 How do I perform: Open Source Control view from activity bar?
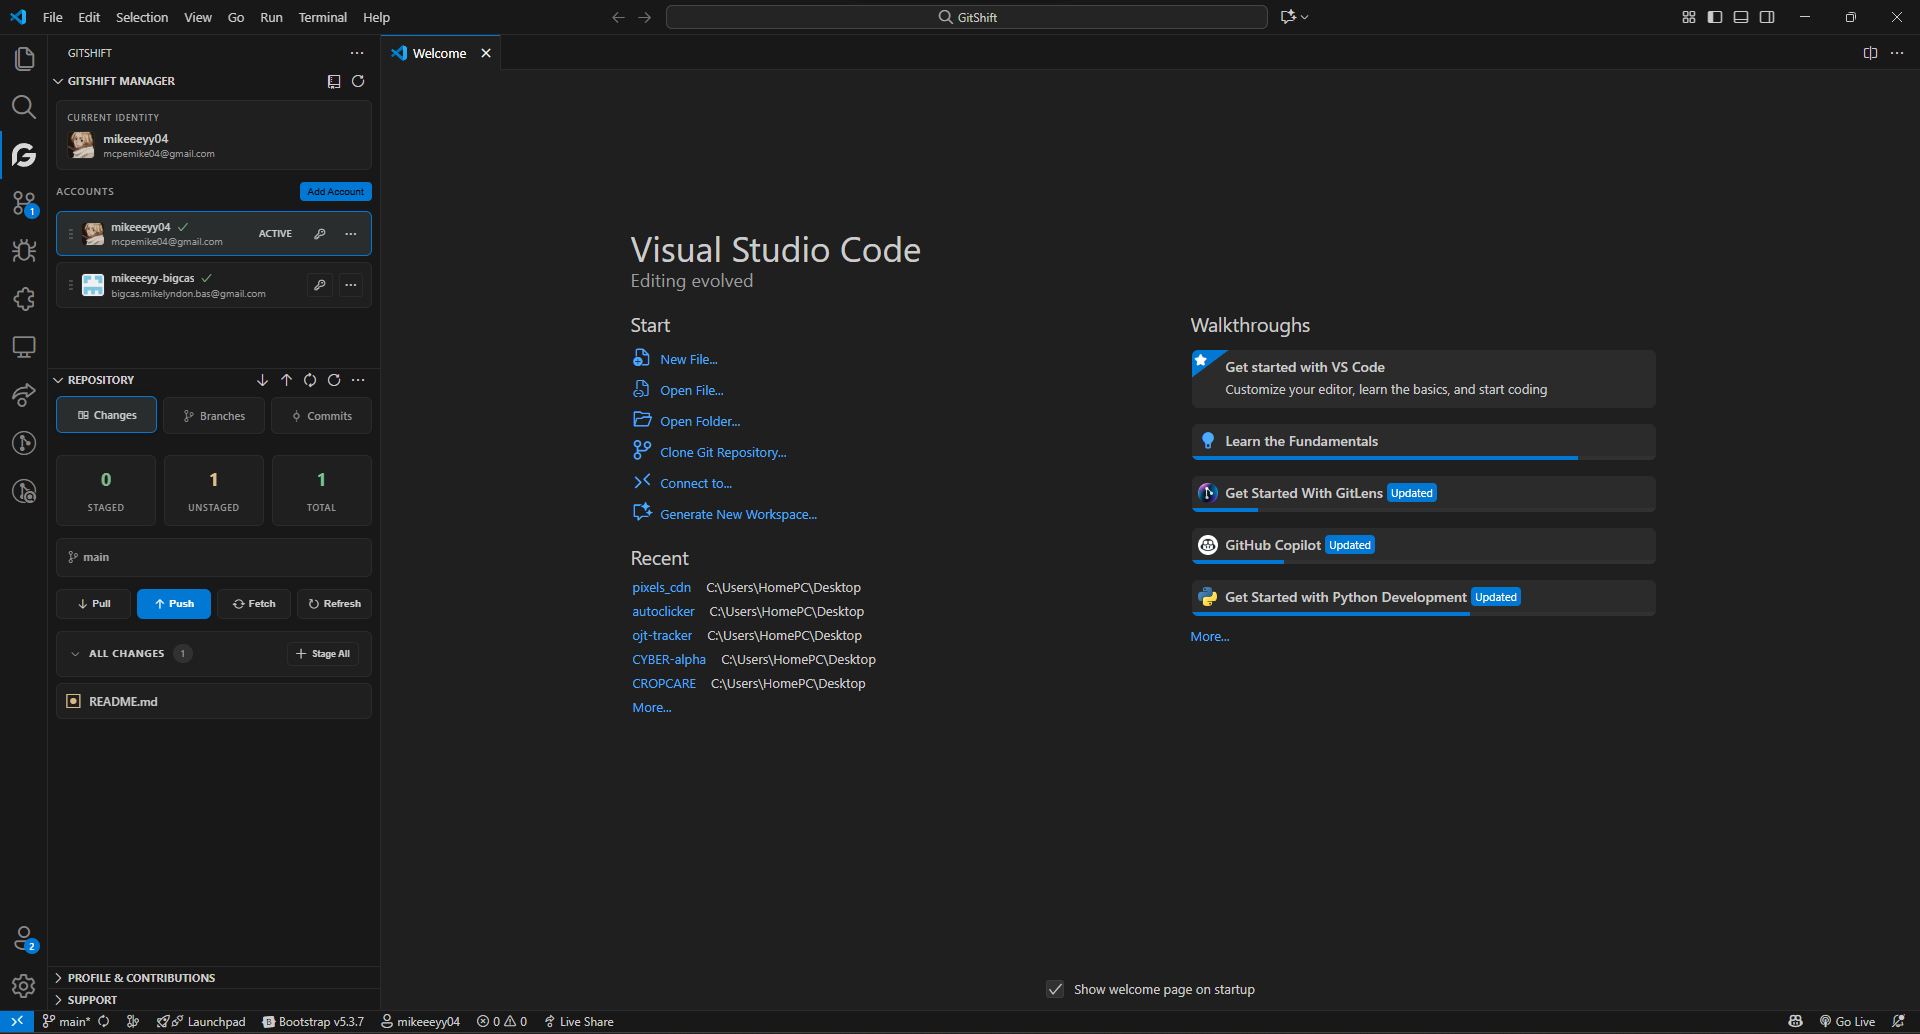click(x=24, y=203)
